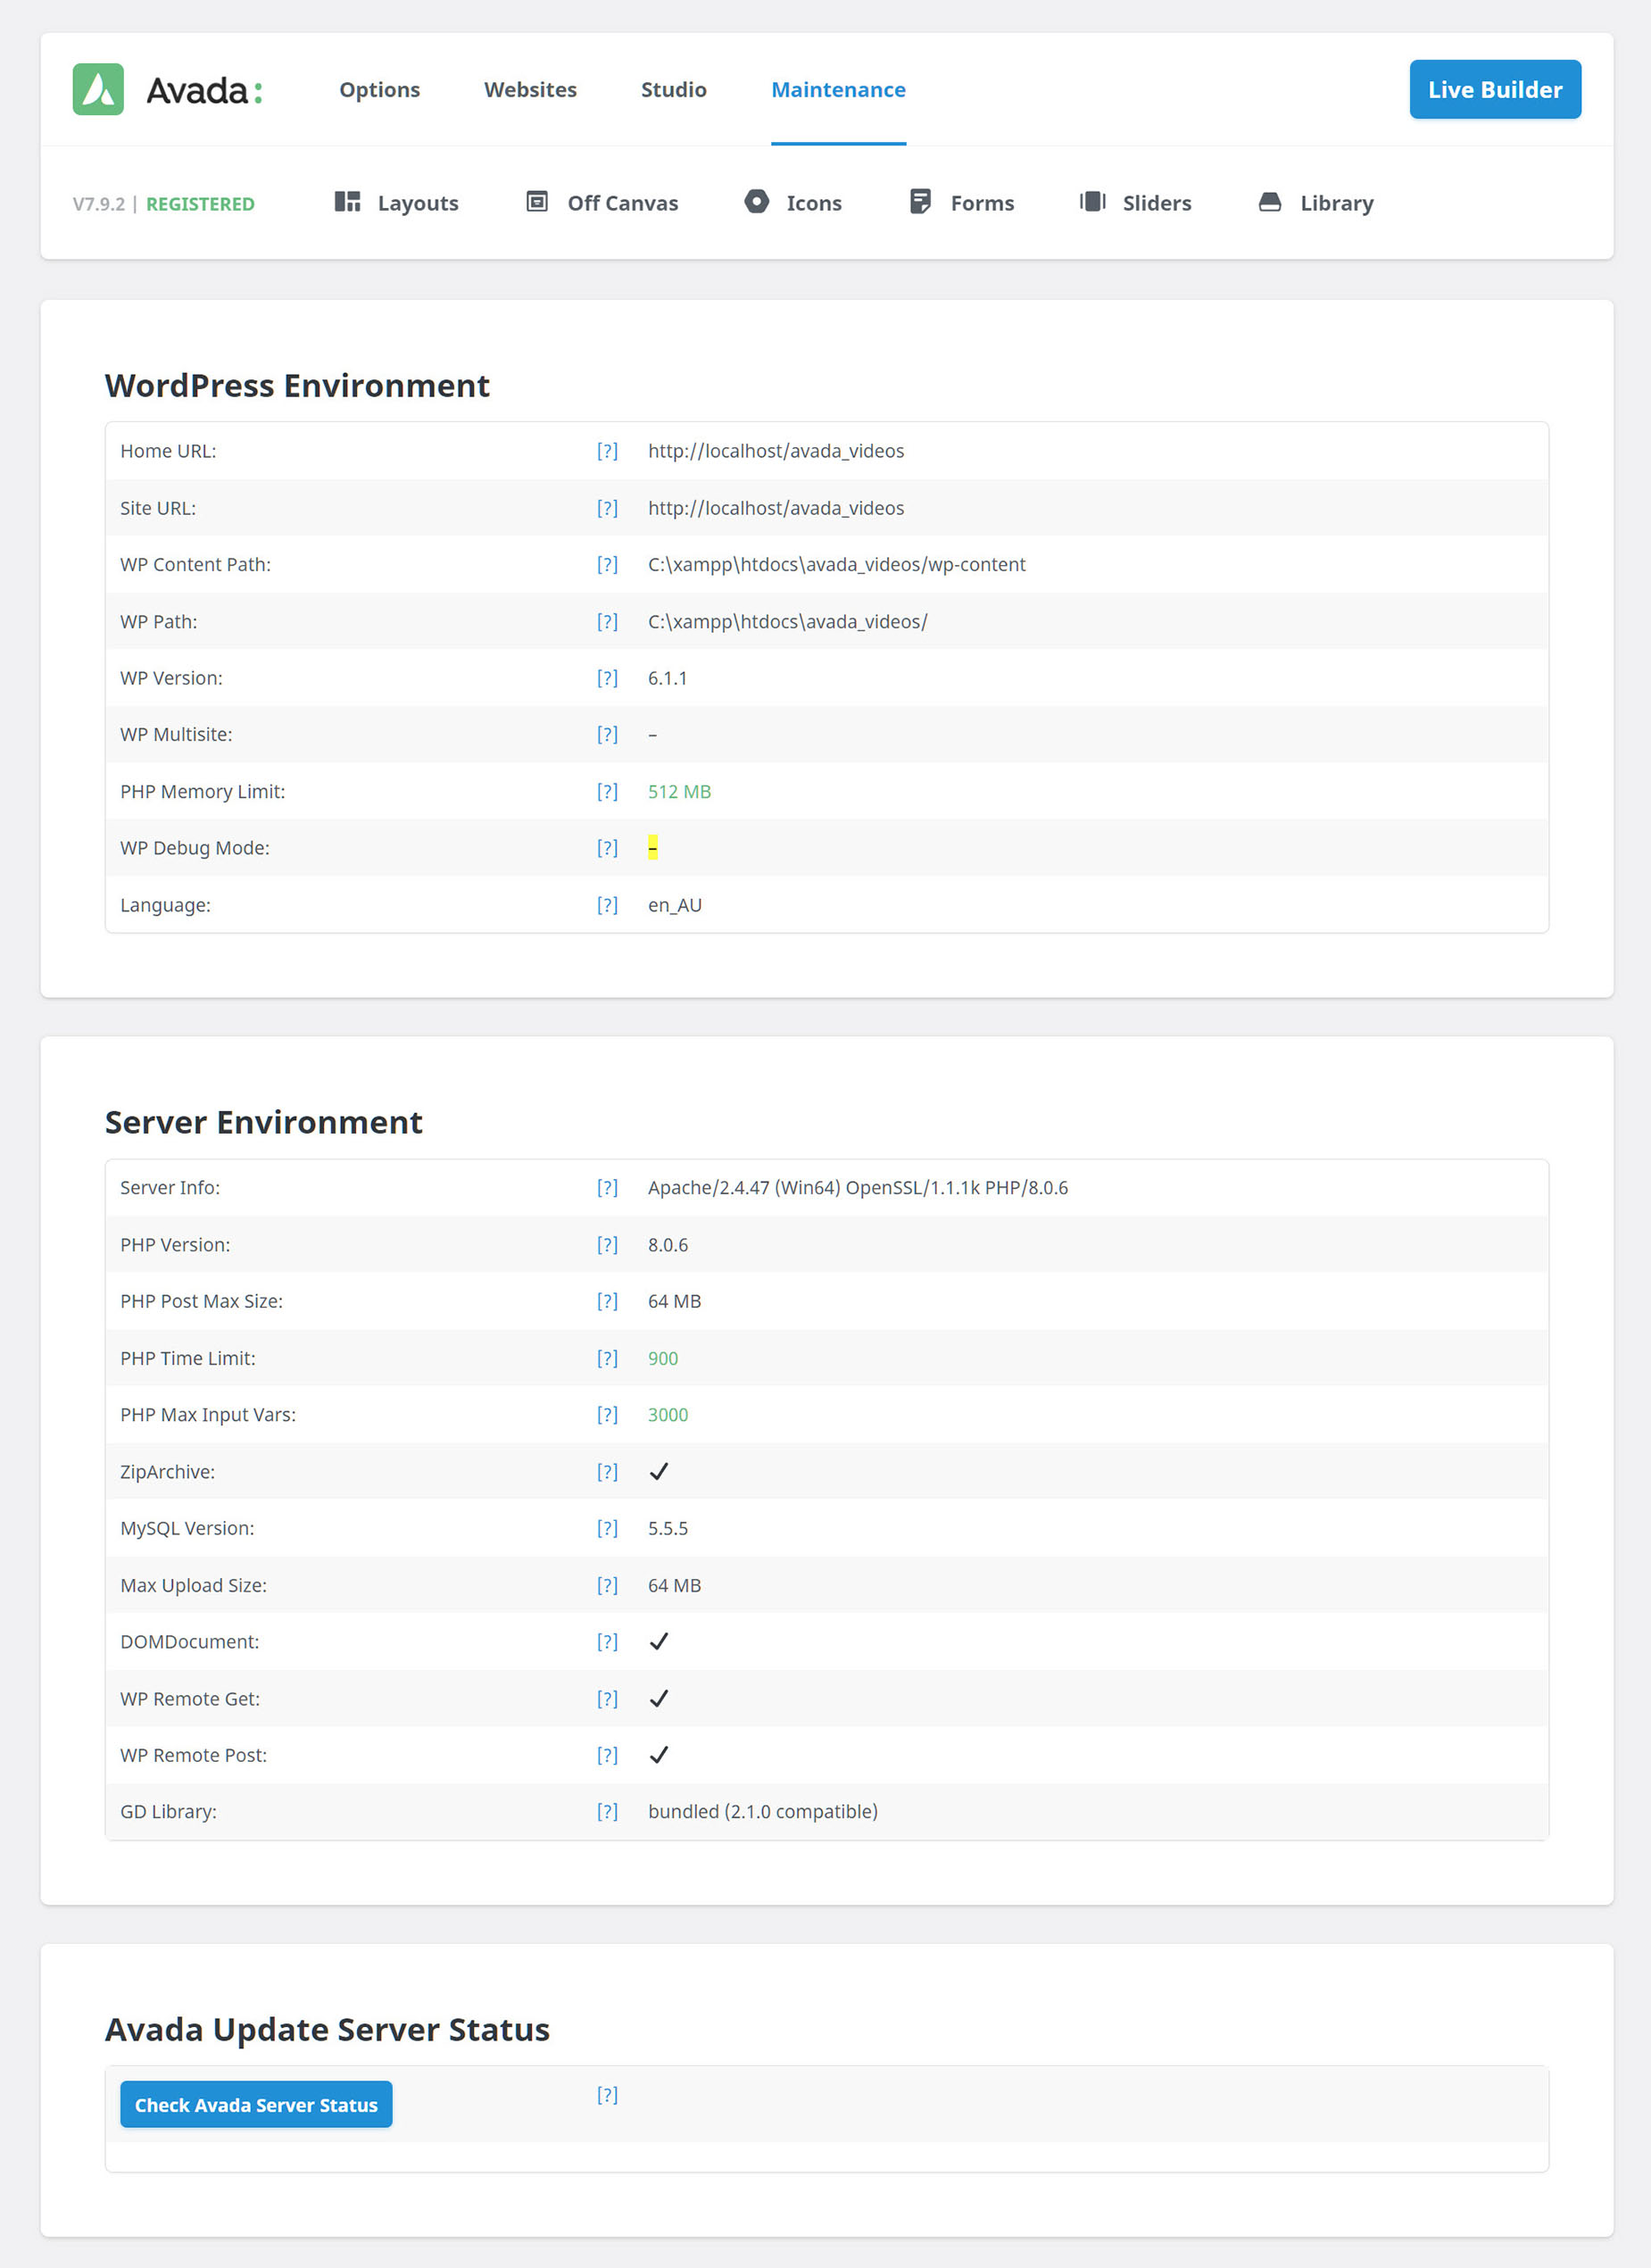1651x2268 pixels.
Task: Show help tooltip for Home URL
Action: click(607, 451)
